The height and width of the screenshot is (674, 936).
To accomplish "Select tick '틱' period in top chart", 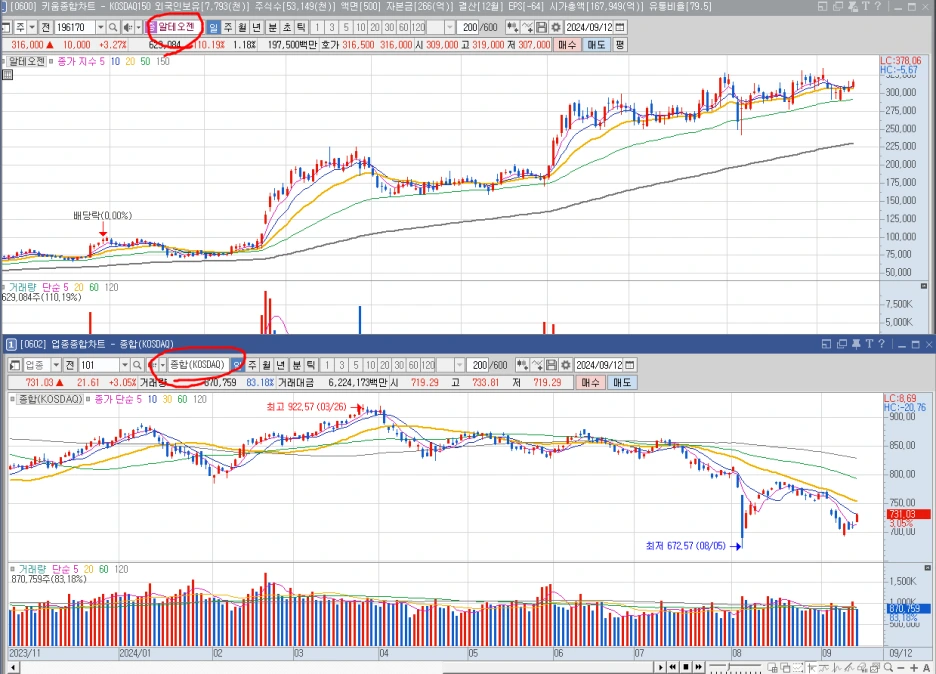I will (x=301, y=27).
